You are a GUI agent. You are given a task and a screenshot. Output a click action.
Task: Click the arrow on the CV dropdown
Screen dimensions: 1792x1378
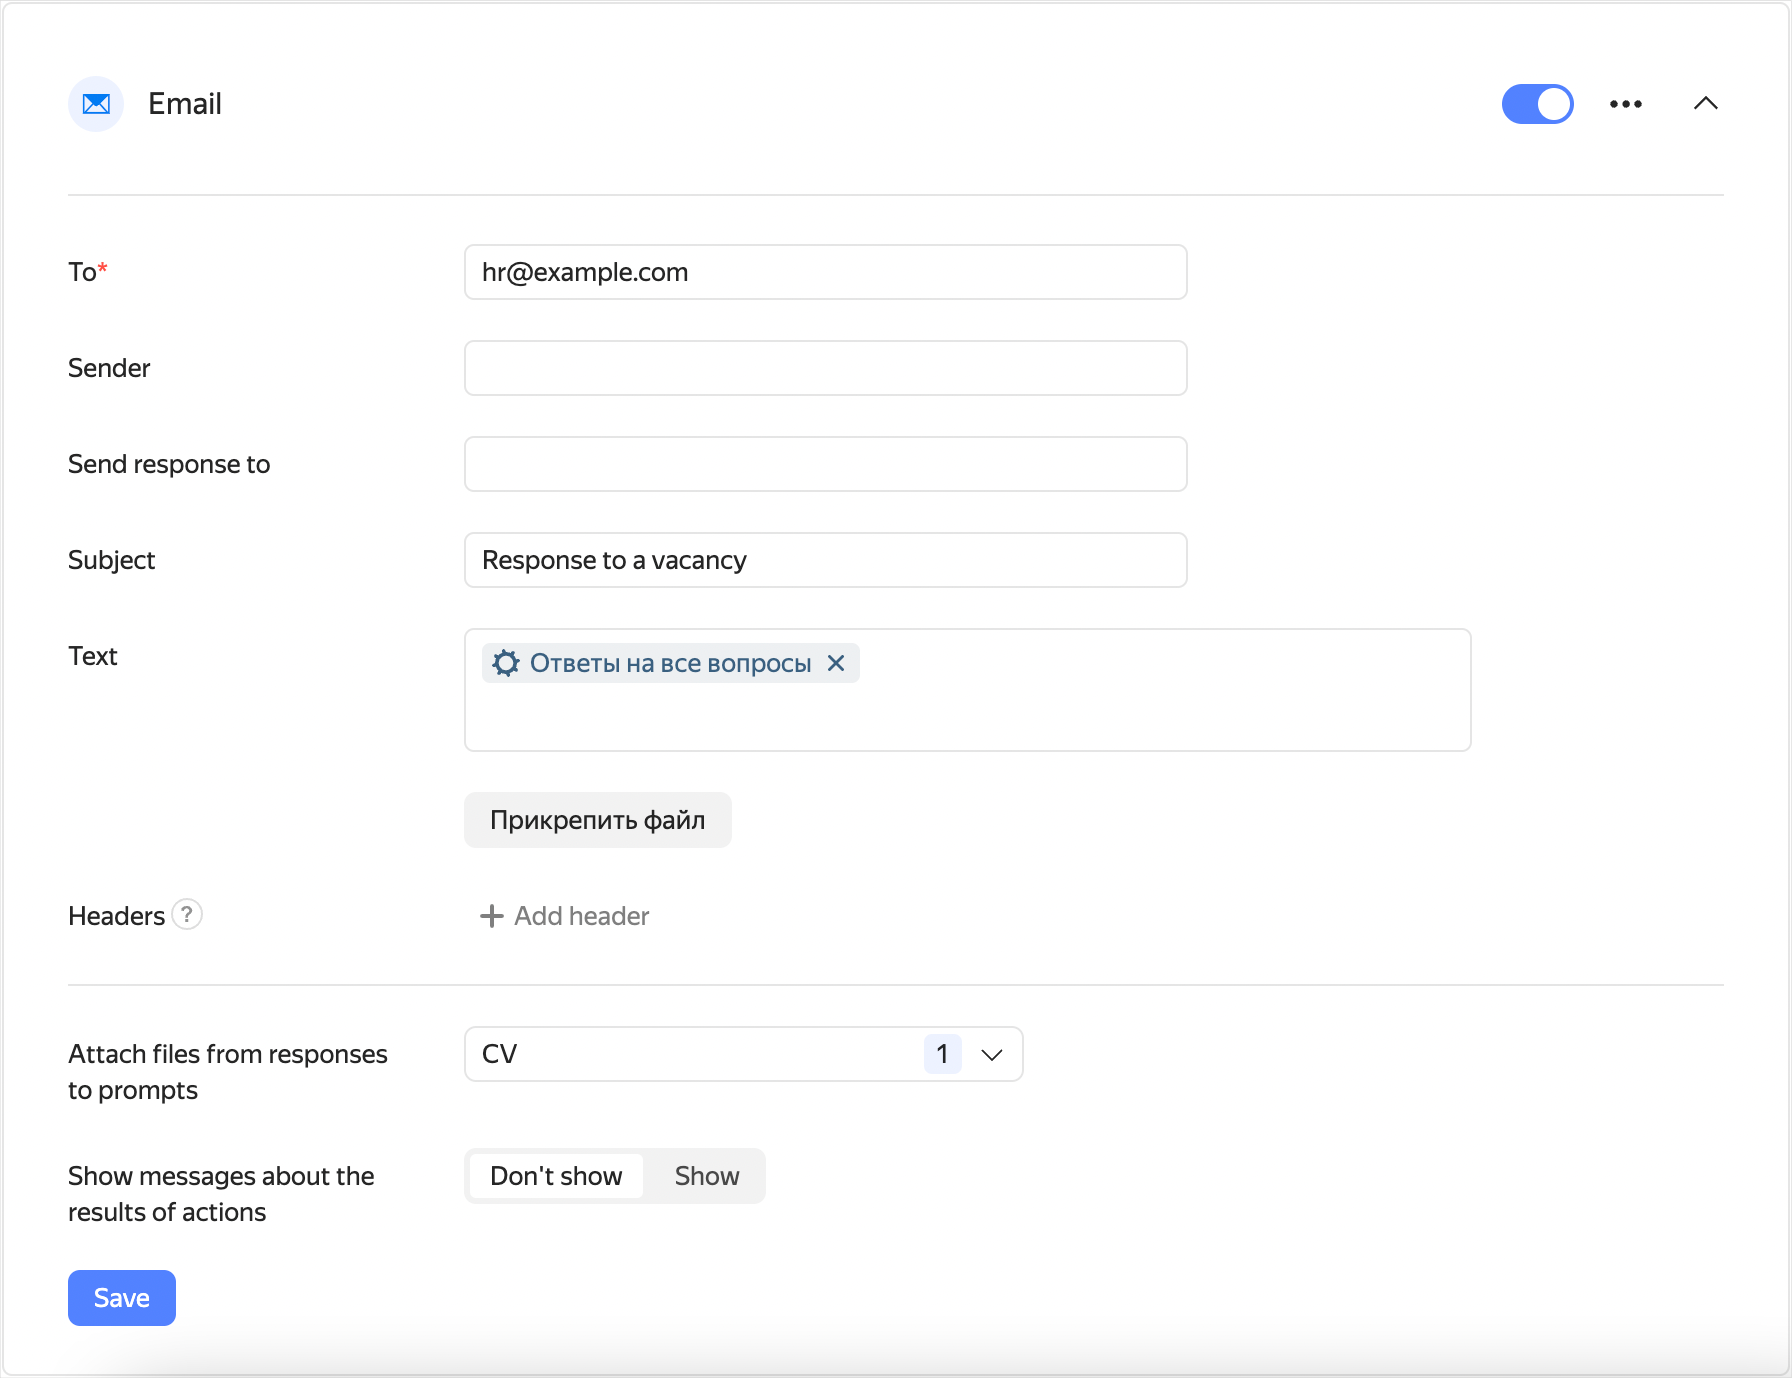(992, 1055)
